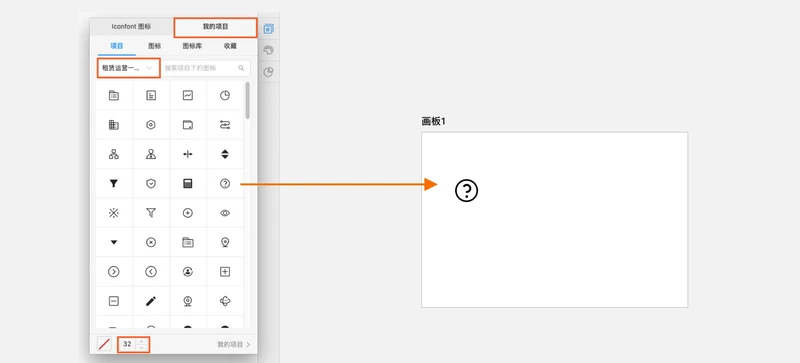Select the circled plus icon
This screenshot has height=363, width=800.
(x=188, y=213)
